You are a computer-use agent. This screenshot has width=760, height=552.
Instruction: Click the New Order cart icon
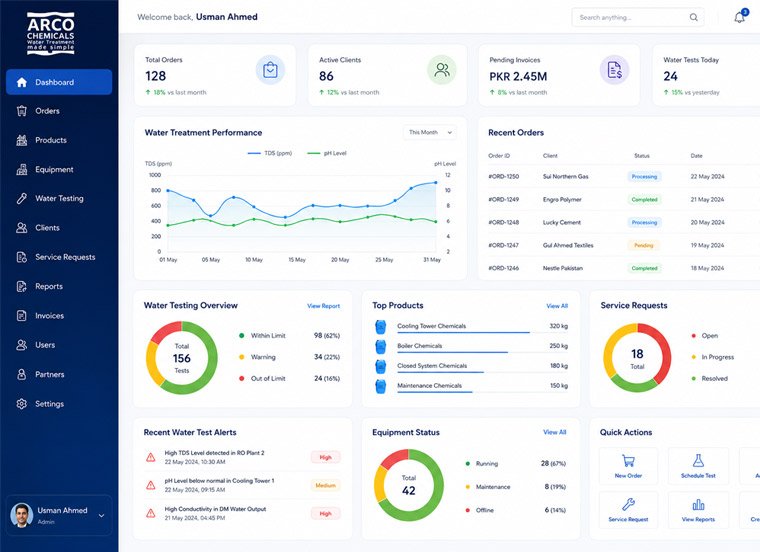[x=628, y=460]
